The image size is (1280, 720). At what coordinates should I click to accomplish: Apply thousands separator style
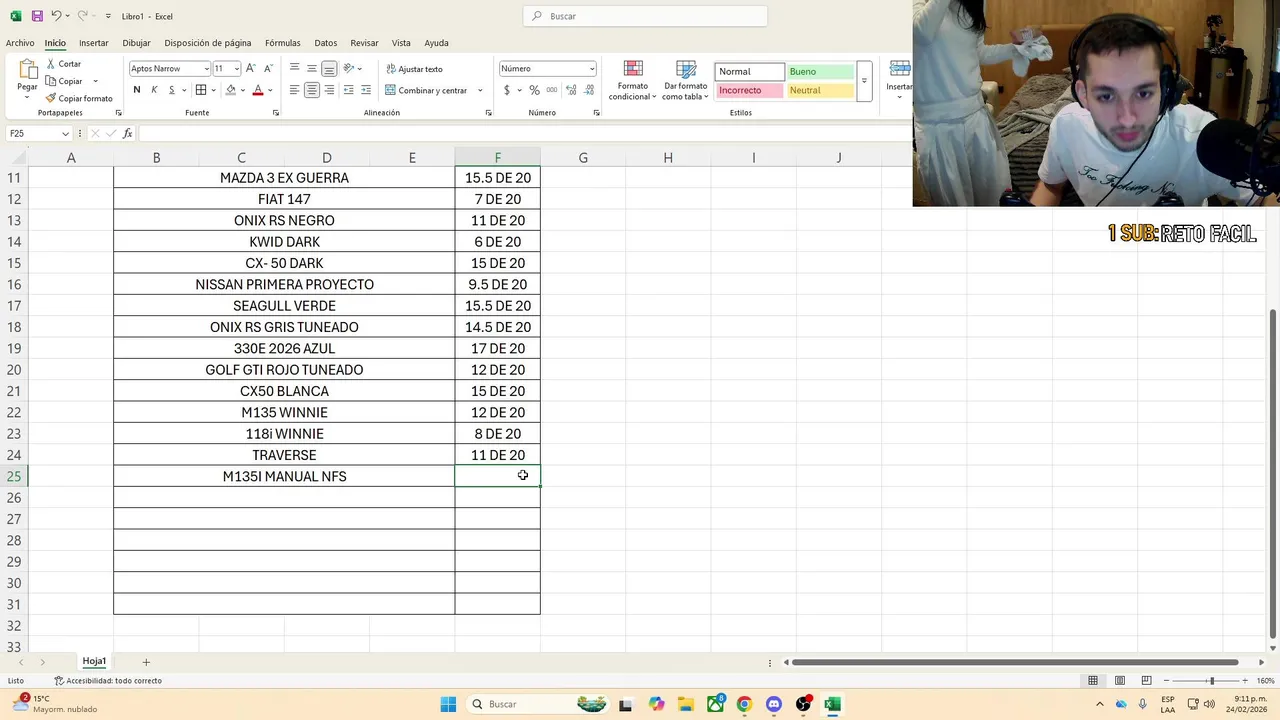[x=552, y=90]
